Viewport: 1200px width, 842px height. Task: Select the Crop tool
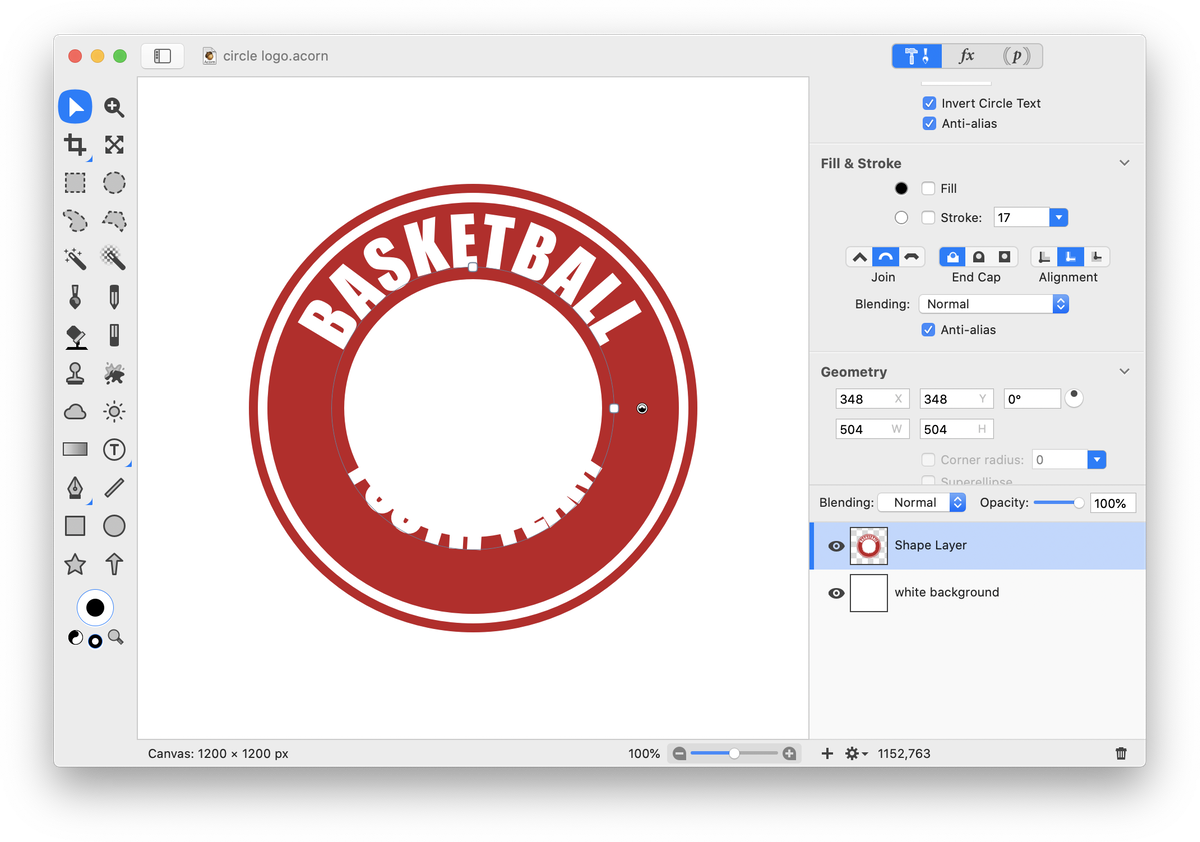[75, 145]
